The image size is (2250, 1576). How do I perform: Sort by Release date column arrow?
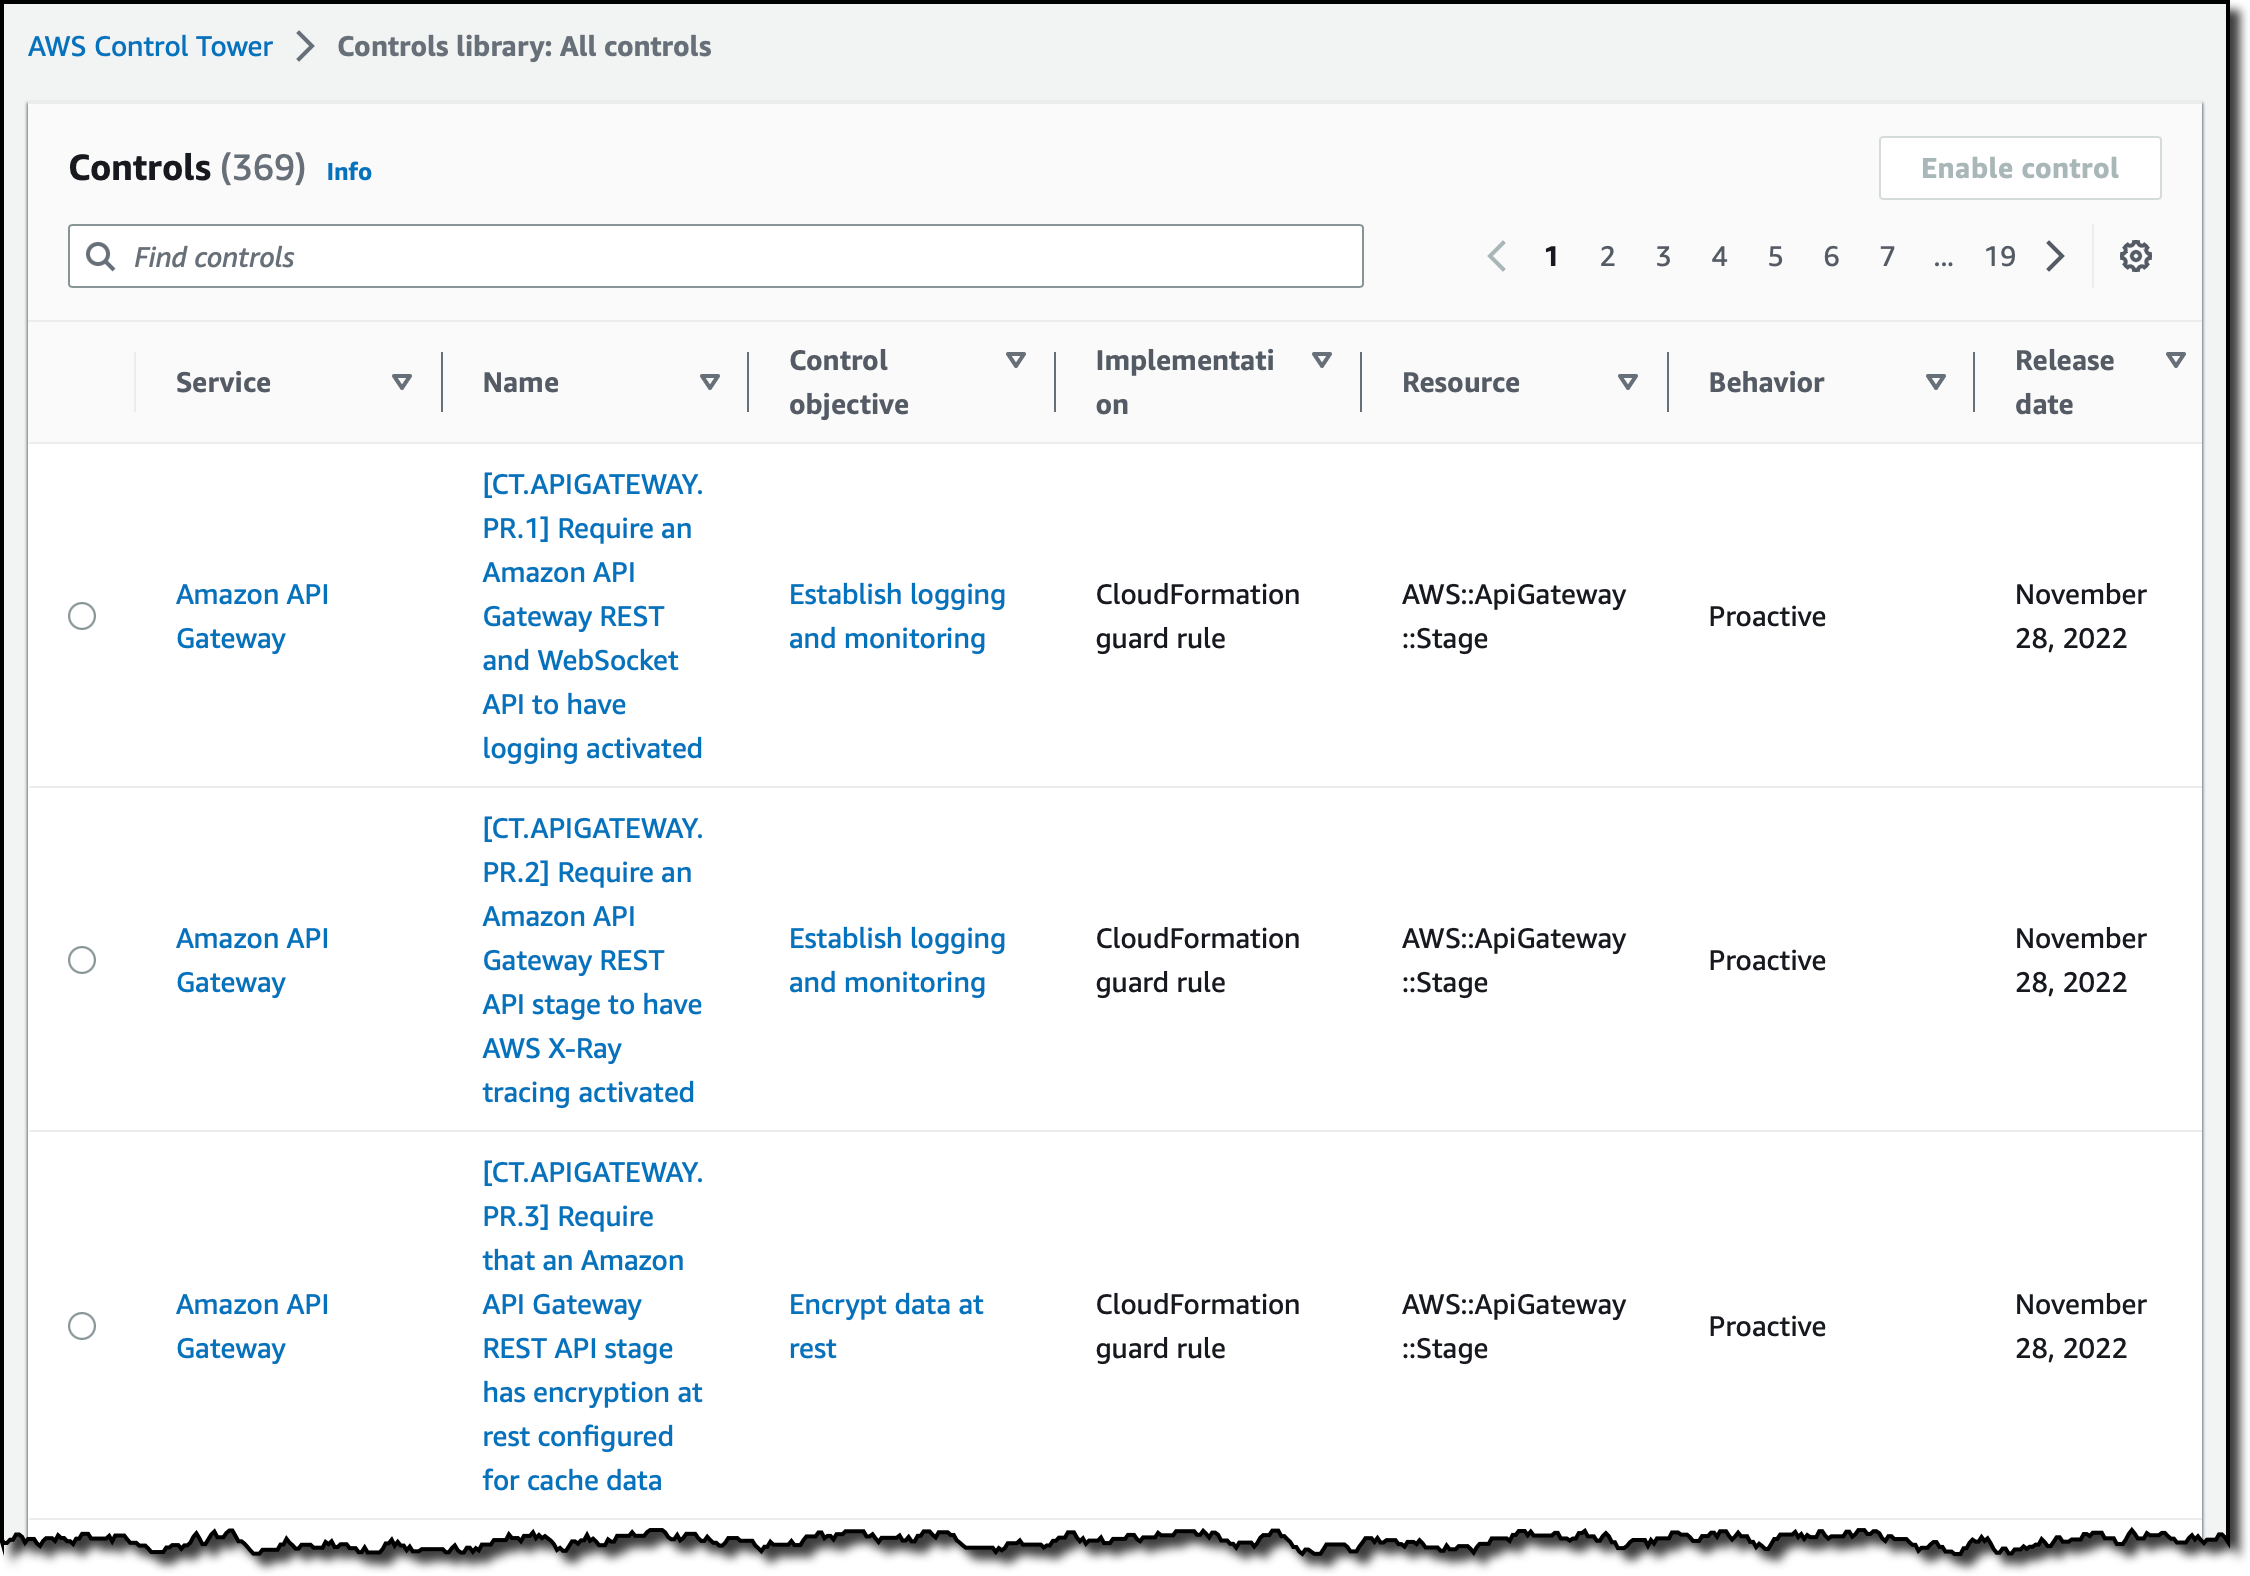tap(2175, 360)
